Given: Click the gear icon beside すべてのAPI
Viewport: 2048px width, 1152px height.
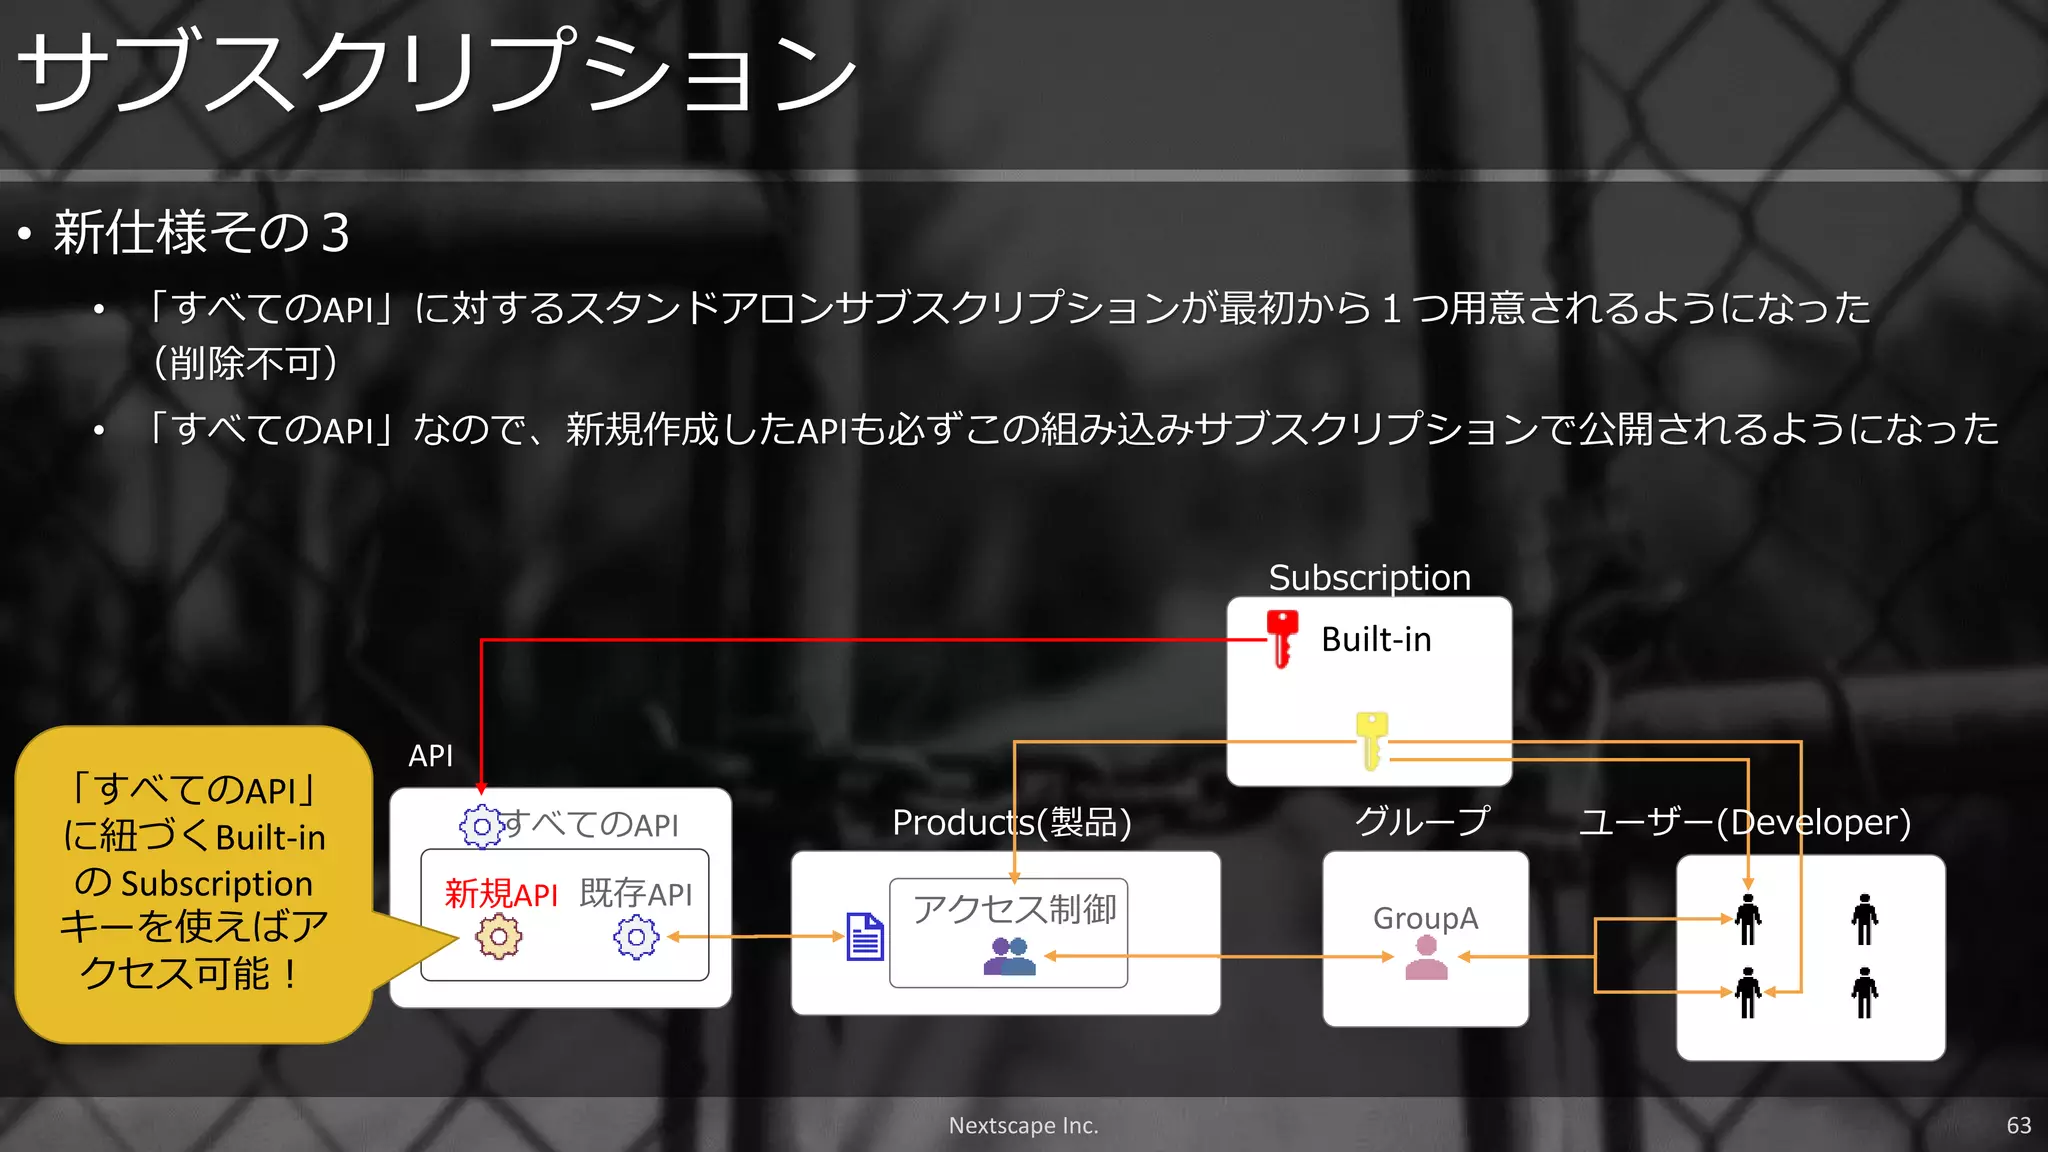Looking at the screenshot, I should coord(481,826).
